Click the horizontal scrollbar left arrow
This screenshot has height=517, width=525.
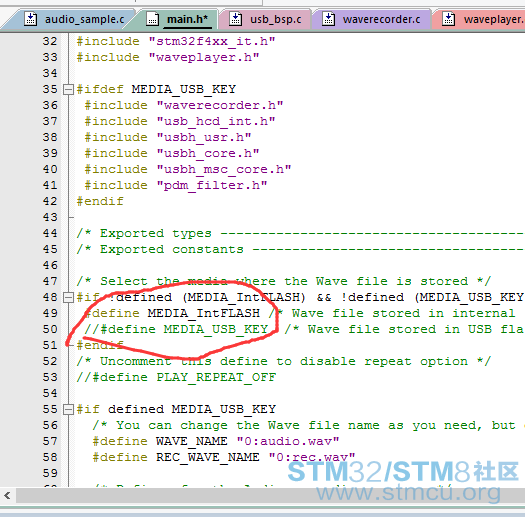point(7,495)
